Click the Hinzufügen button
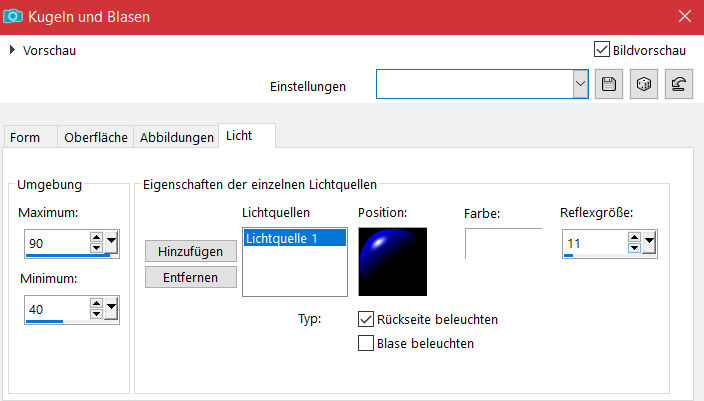Image resolution: width=704 pixels, height=401 pixels. (191, 251)
